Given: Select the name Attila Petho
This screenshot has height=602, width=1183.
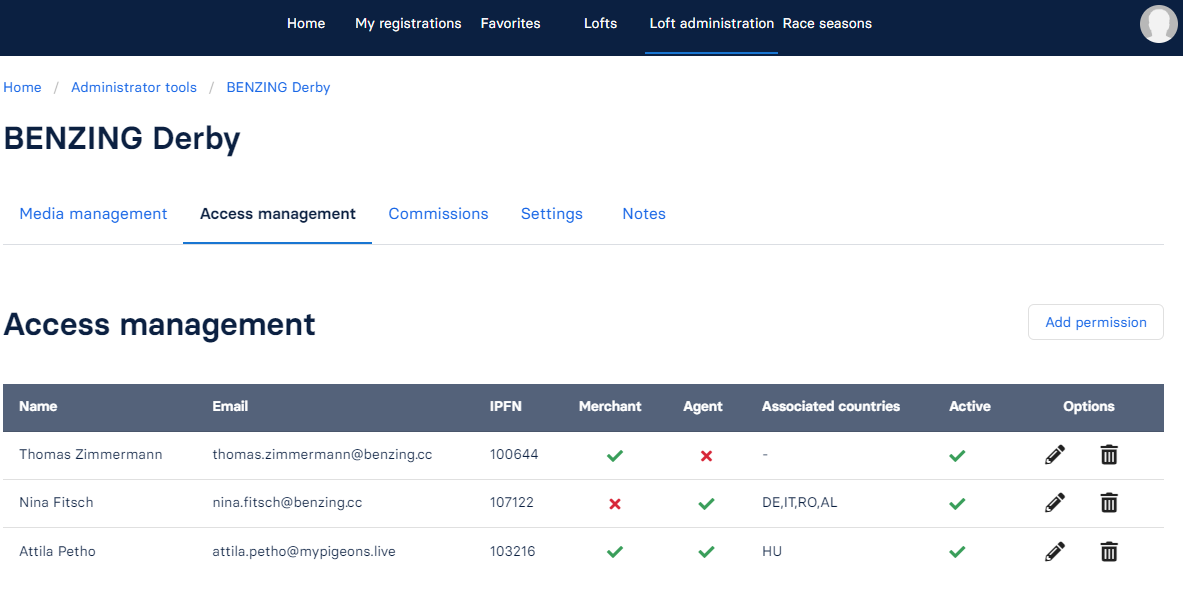Looking at the screenshot, I should click(x=57, y=551).
